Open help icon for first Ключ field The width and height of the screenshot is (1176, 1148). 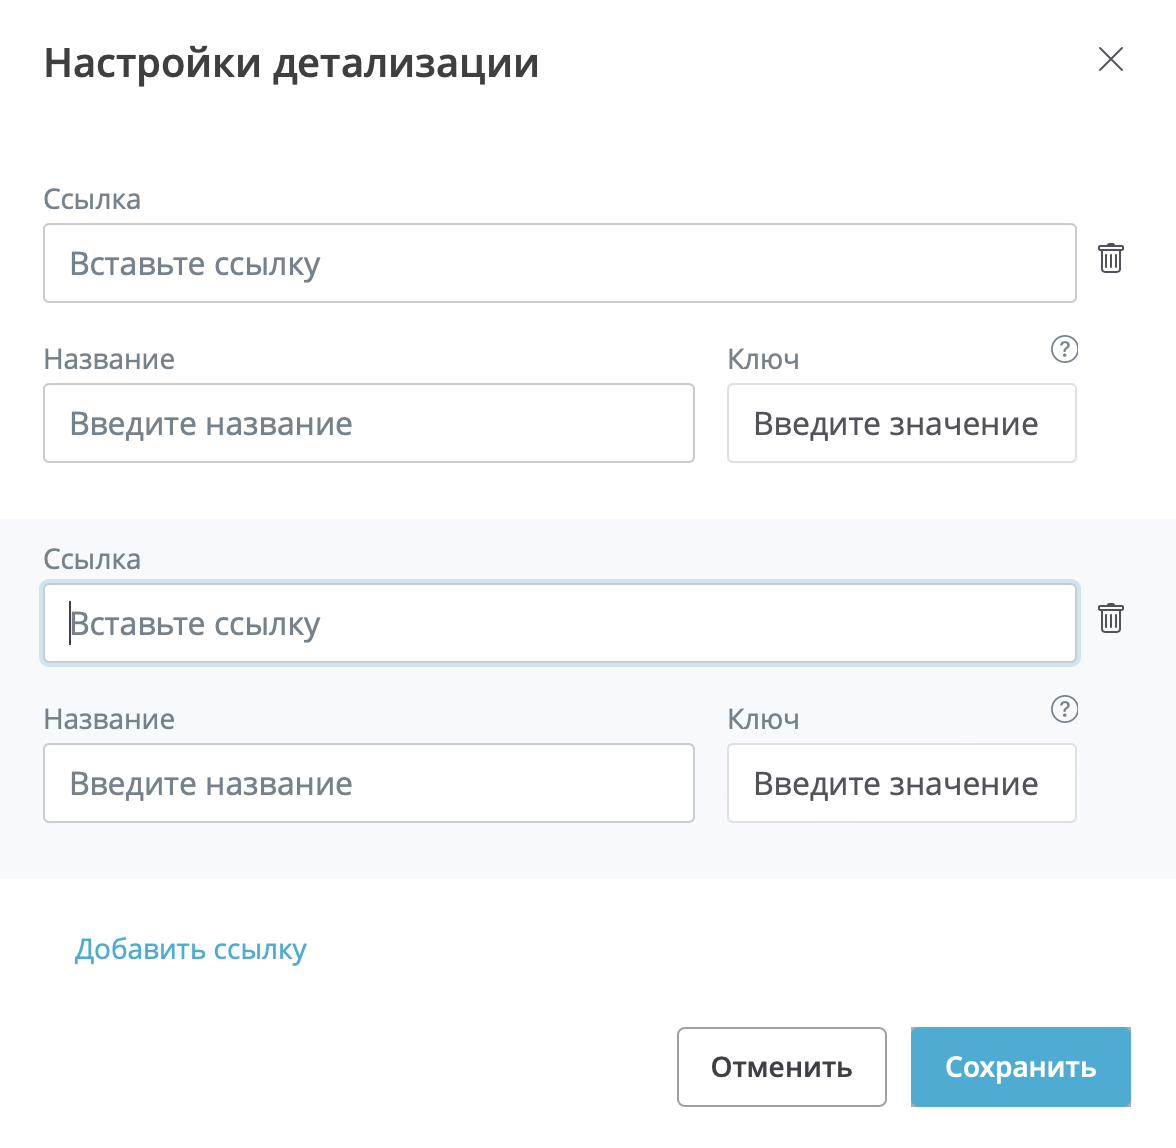point(1064,349)
